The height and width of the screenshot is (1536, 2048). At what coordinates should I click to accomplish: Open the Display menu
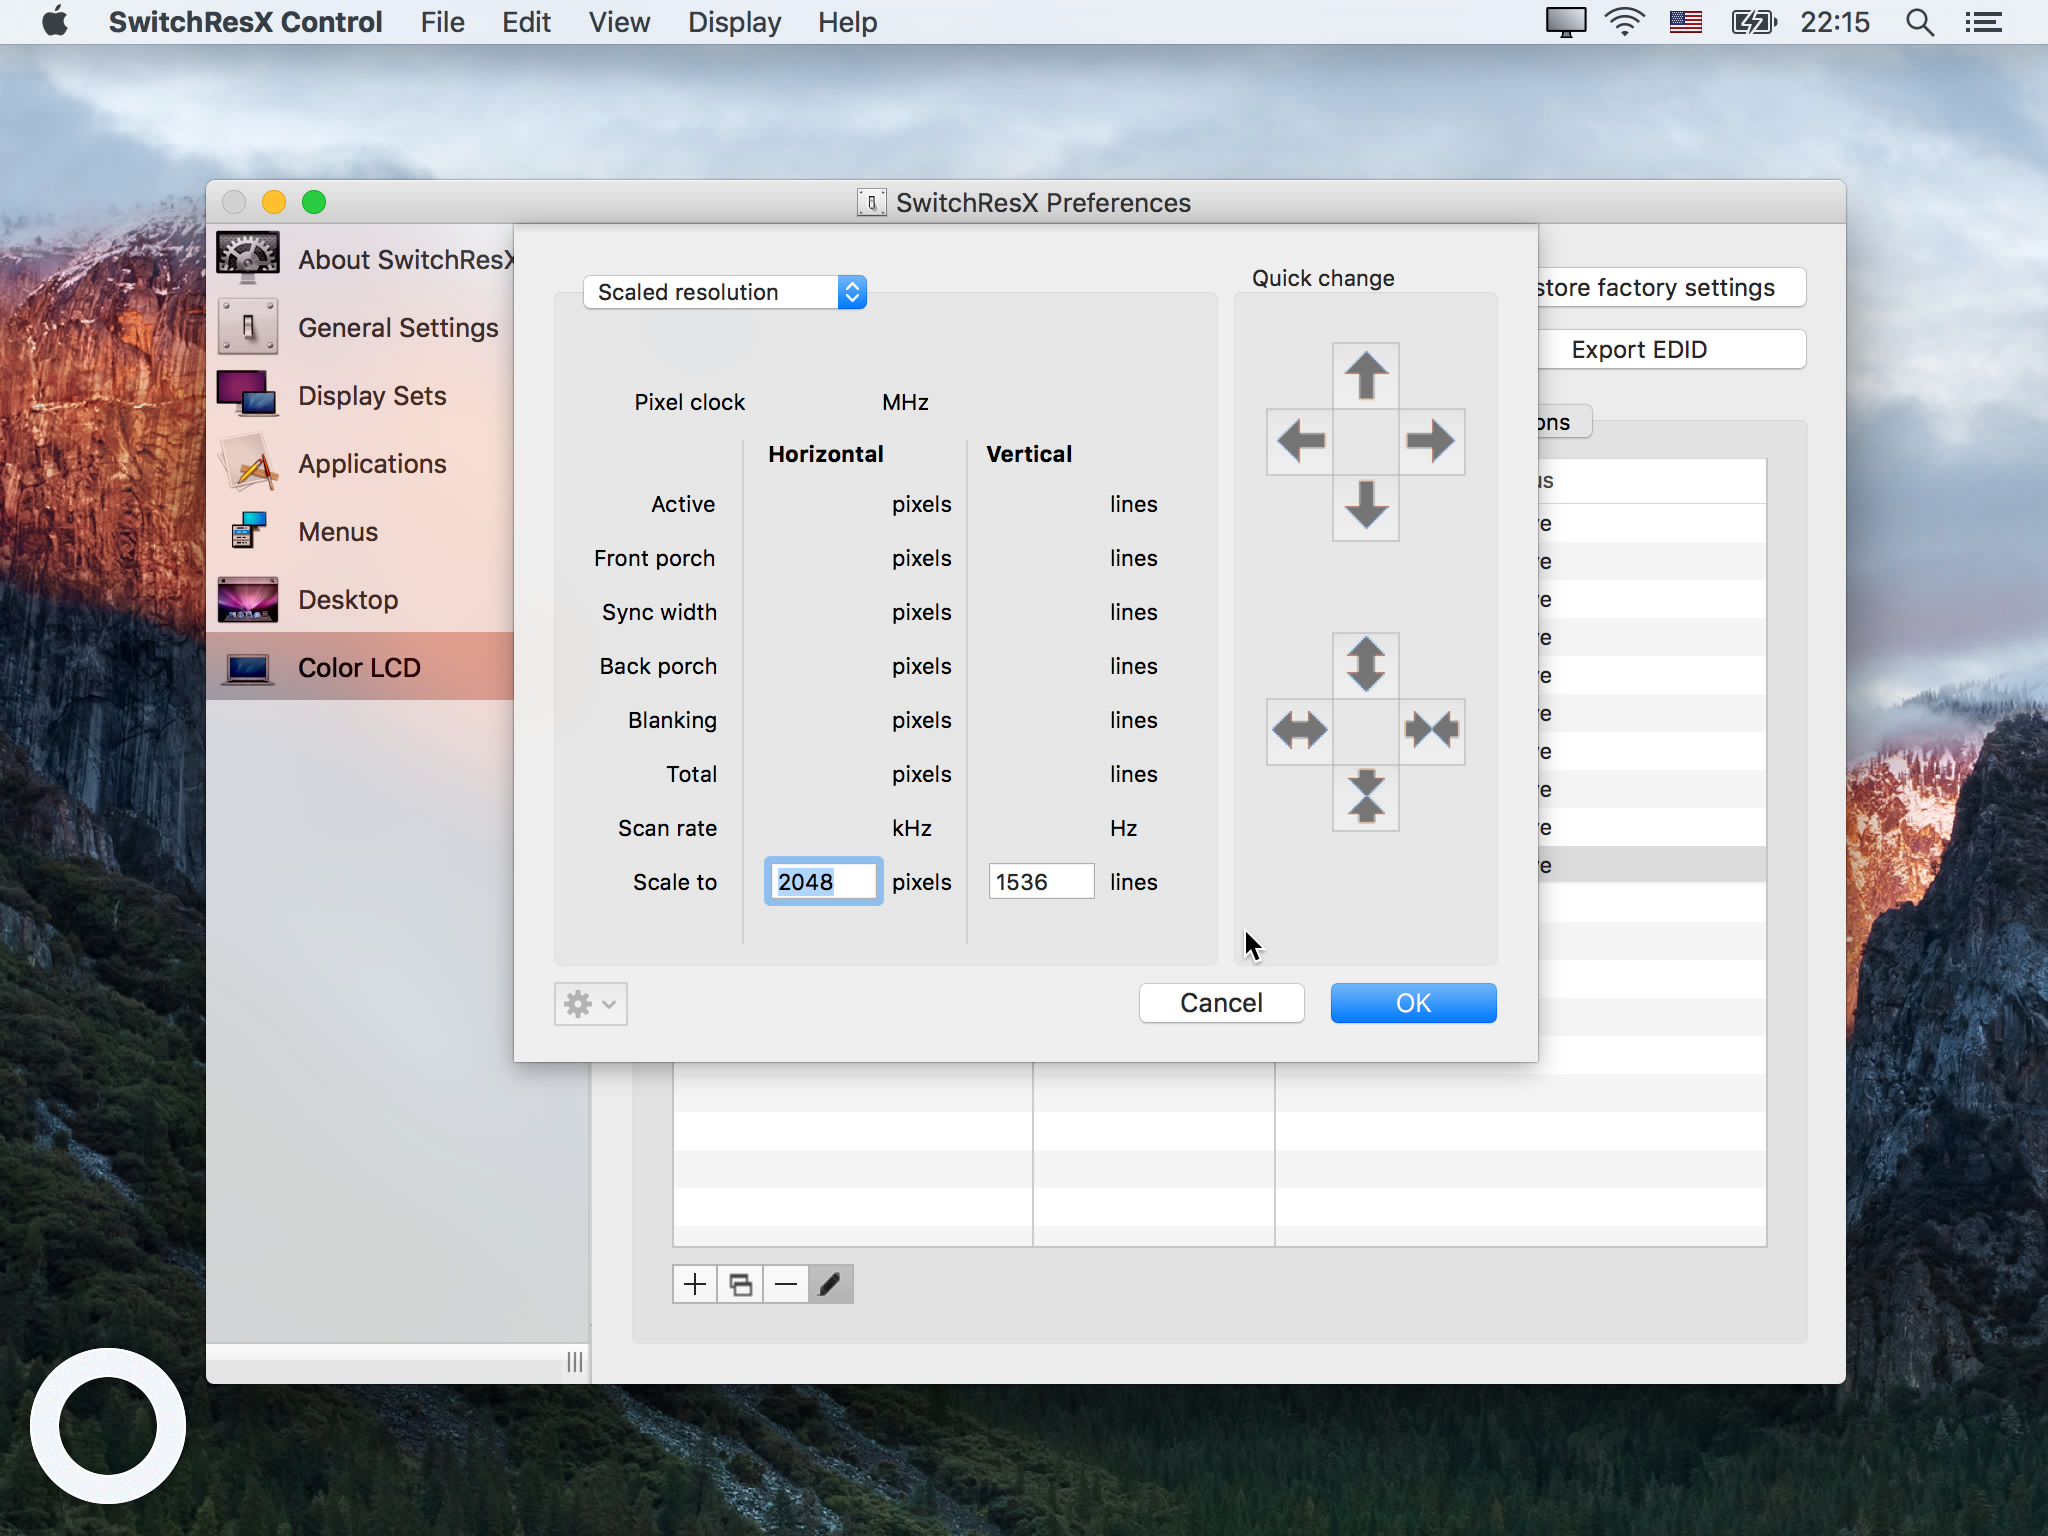734,22
